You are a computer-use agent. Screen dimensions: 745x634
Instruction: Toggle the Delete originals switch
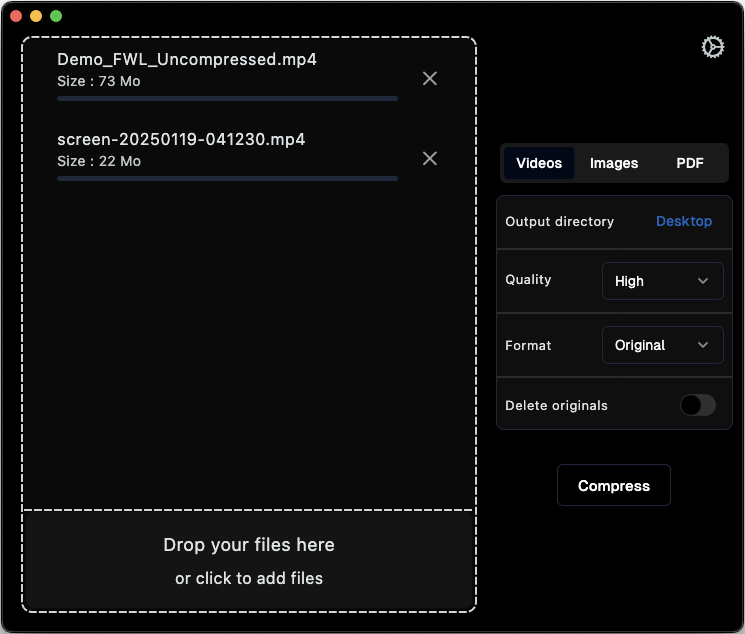pyautogui.click(x=697, y=405)
